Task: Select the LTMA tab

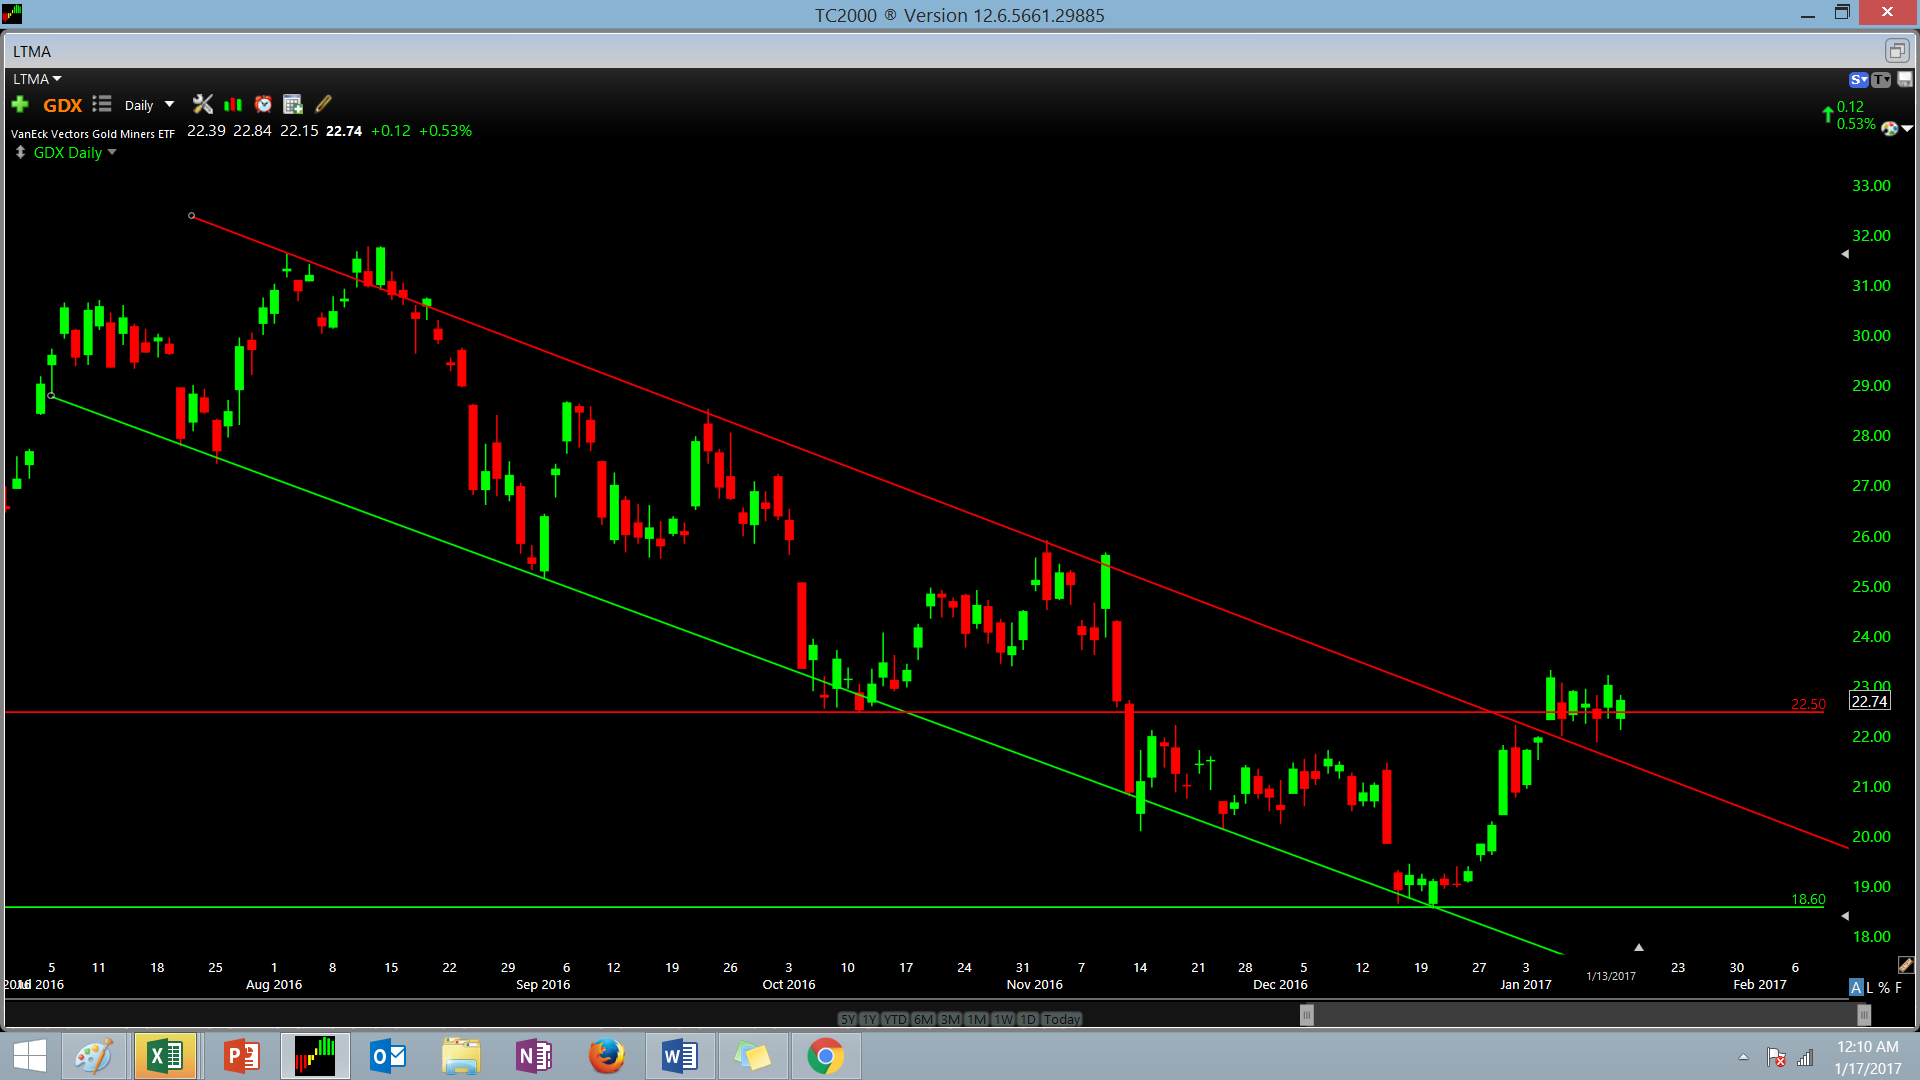Action: 32,51
